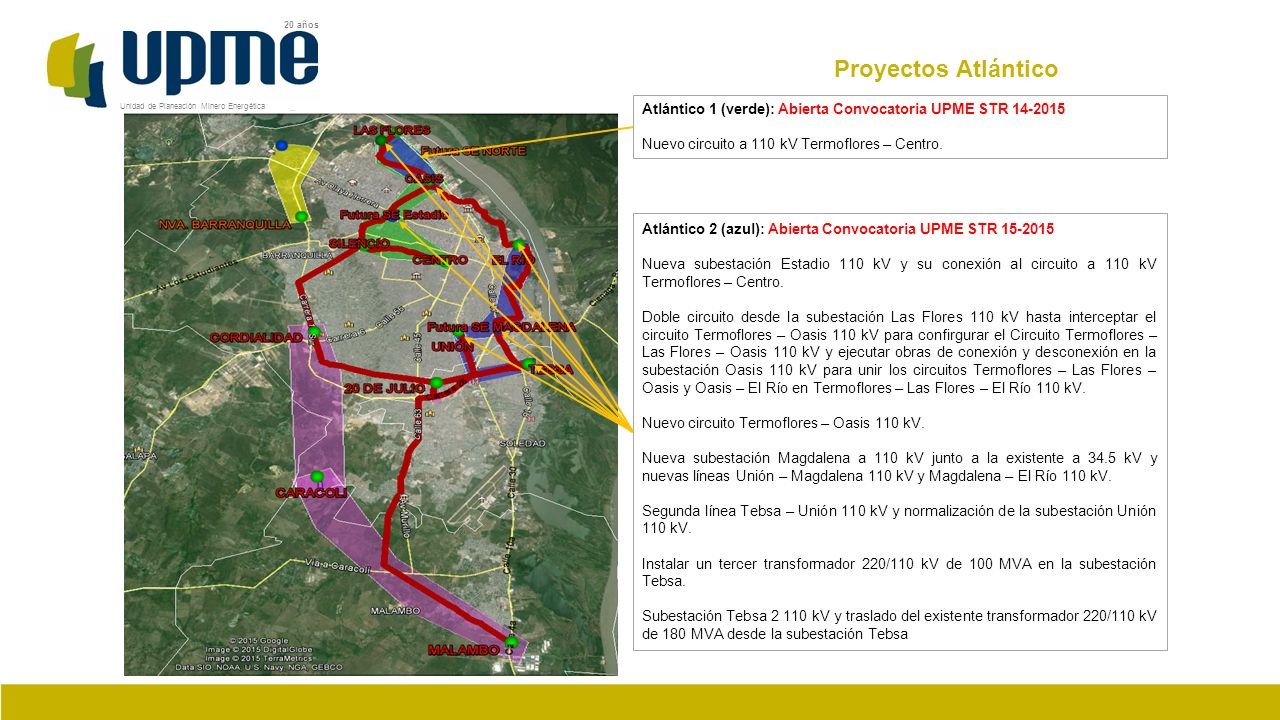Select 'Atlántico 1 (verde):' heading
This screenshot has width=1280, height=720.
[x=708, y=109]
